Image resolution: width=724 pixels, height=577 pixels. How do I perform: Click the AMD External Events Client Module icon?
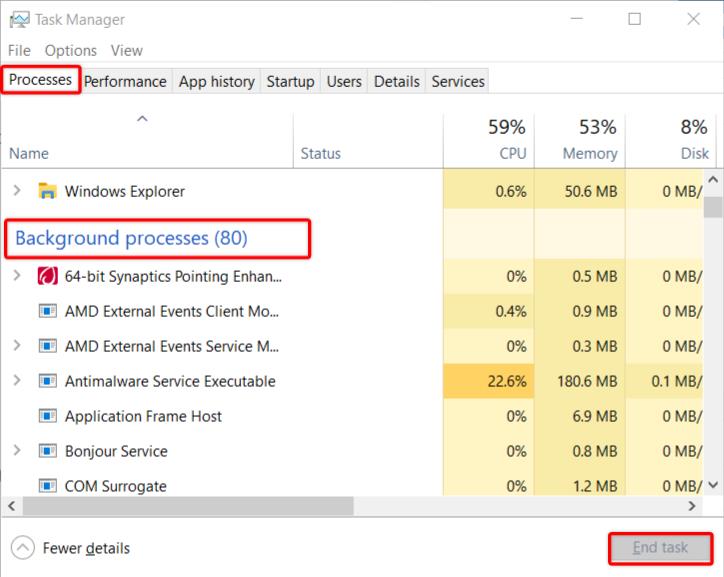click(47, 311)
